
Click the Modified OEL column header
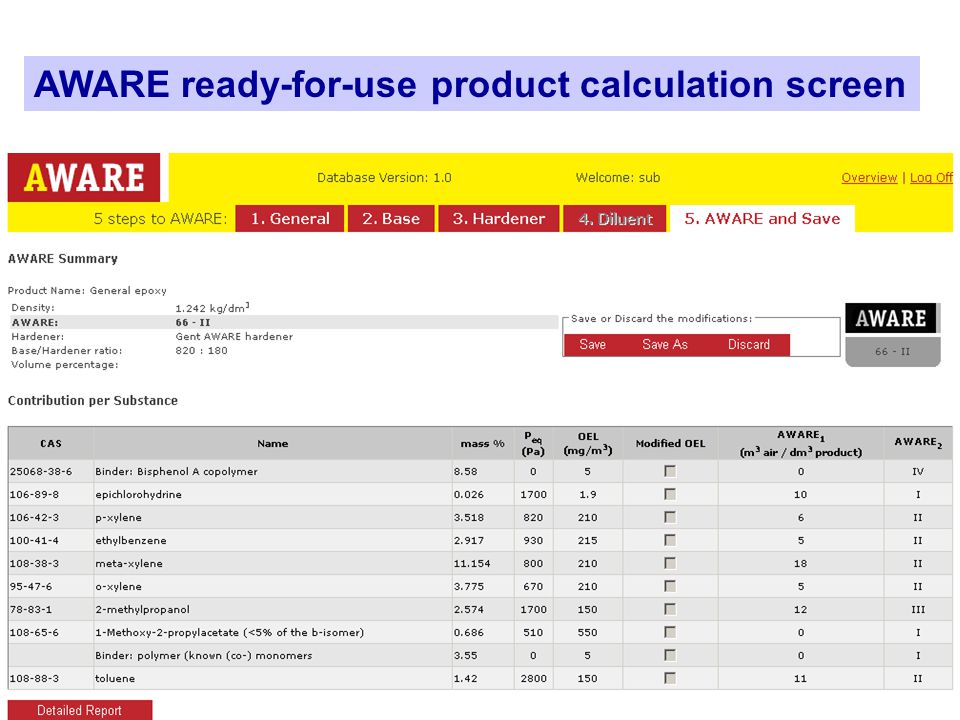670,443
